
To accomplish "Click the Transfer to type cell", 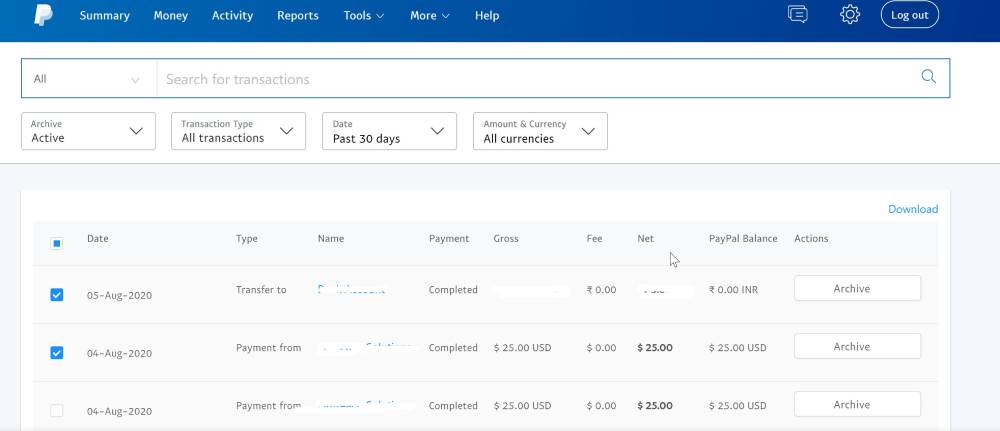I will (261, 289).
